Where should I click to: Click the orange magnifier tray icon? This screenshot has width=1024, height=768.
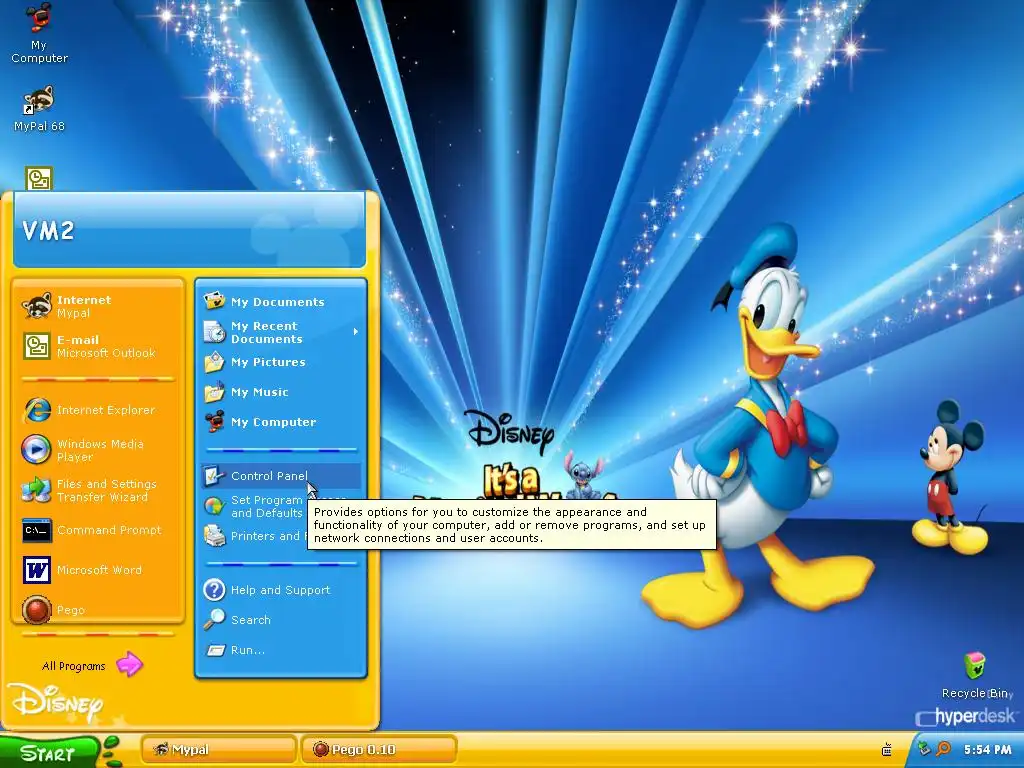(x=944, y=748)
